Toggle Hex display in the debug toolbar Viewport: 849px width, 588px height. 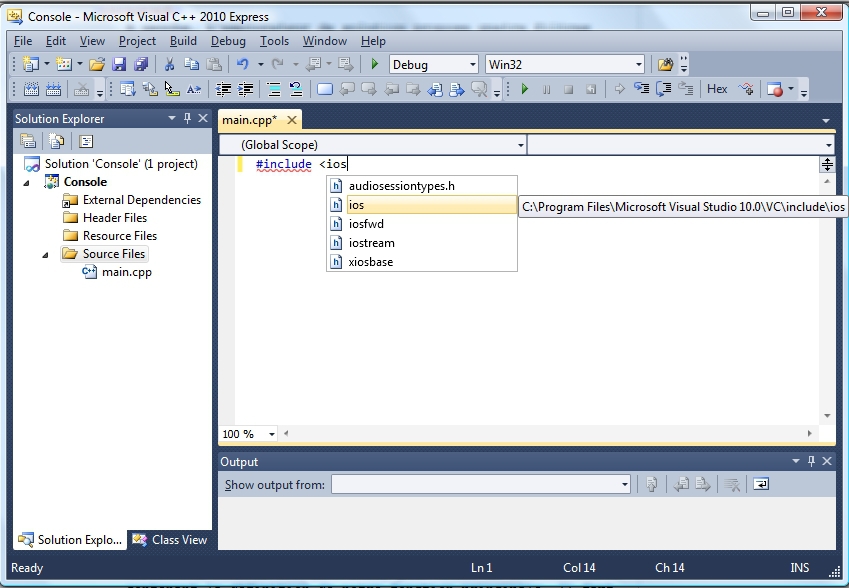(717, 89)
